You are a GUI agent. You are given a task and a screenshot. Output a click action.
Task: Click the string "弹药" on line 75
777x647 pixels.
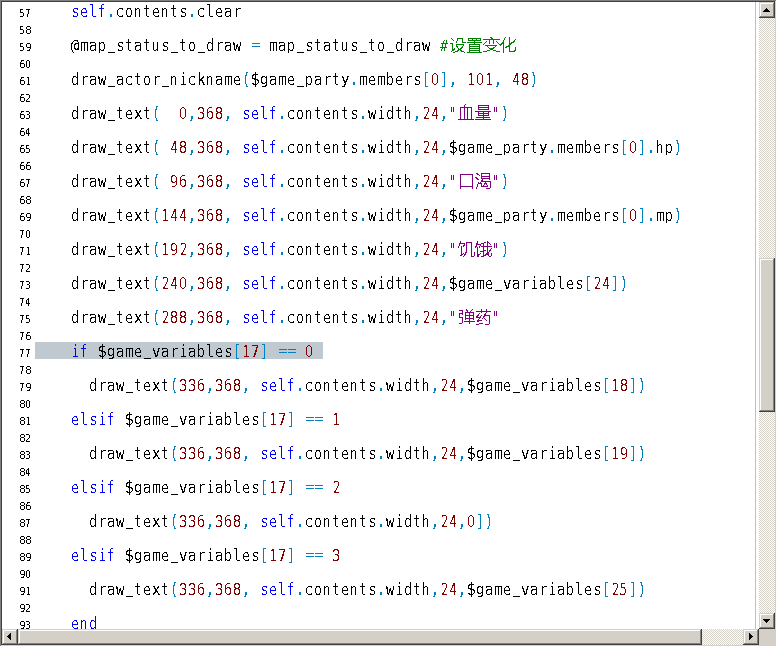(474, 317)
